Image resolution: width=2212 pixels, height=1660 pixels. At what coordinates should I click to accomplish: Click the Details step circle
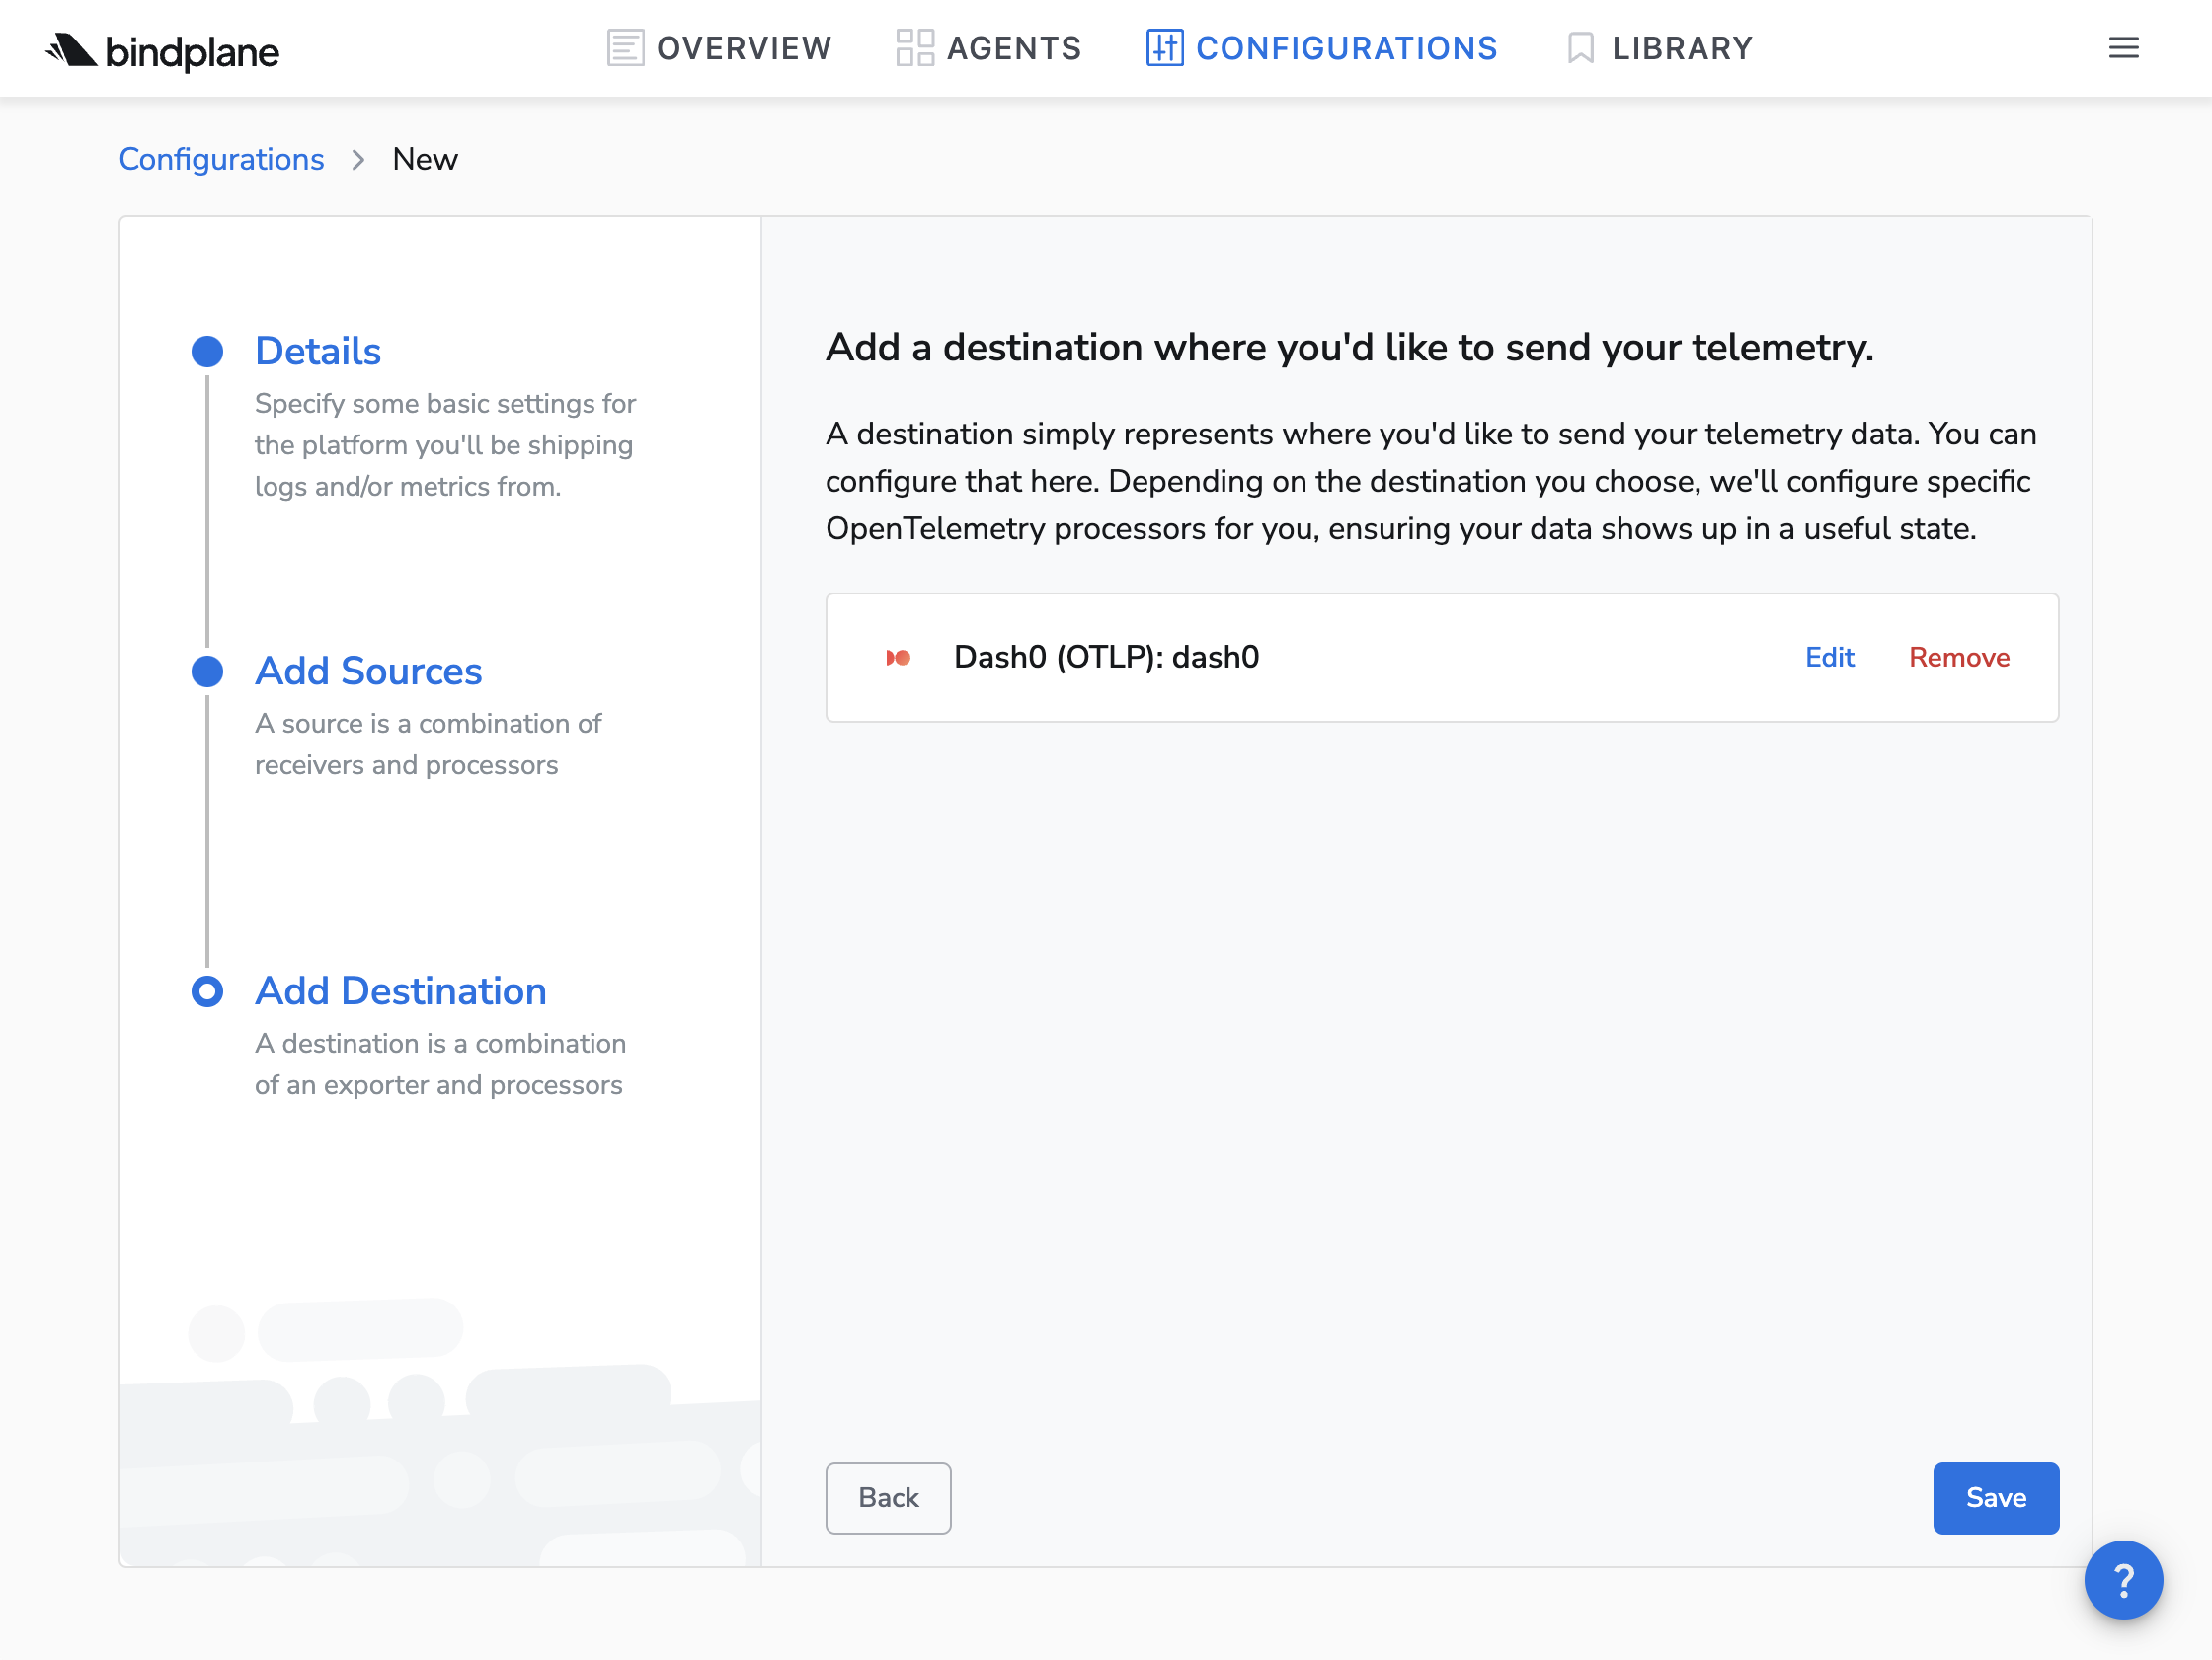207,351
